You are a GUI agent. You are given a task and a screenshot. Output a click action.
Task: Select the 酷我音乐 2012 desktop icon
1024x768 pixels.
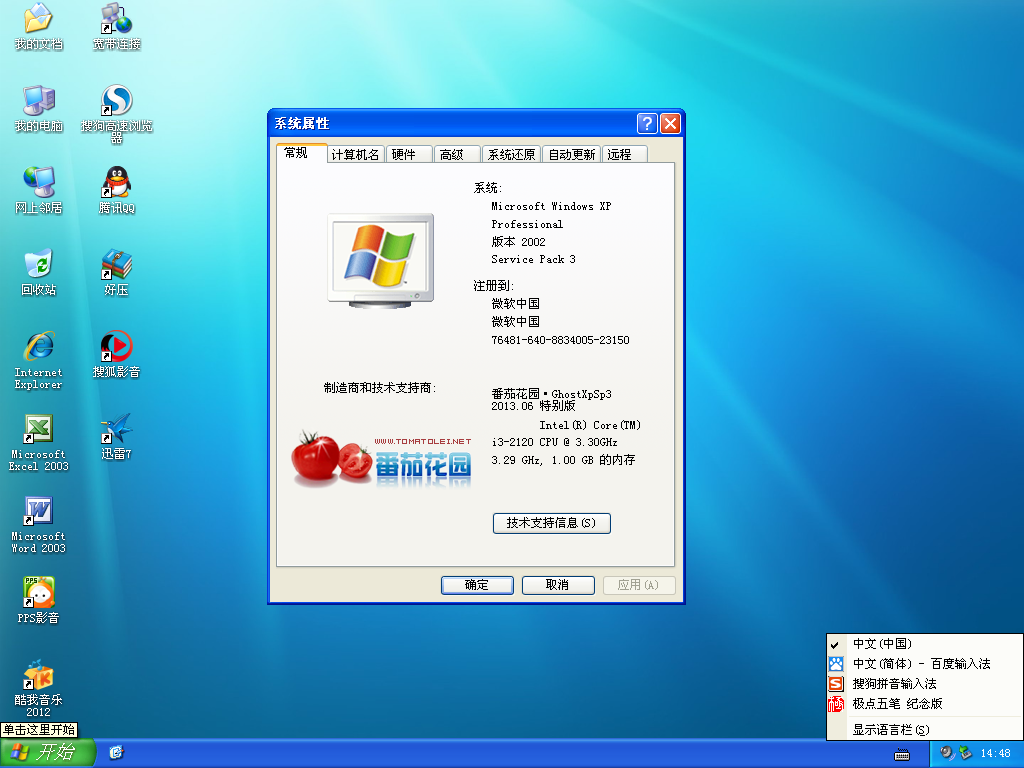pos(39,688)
